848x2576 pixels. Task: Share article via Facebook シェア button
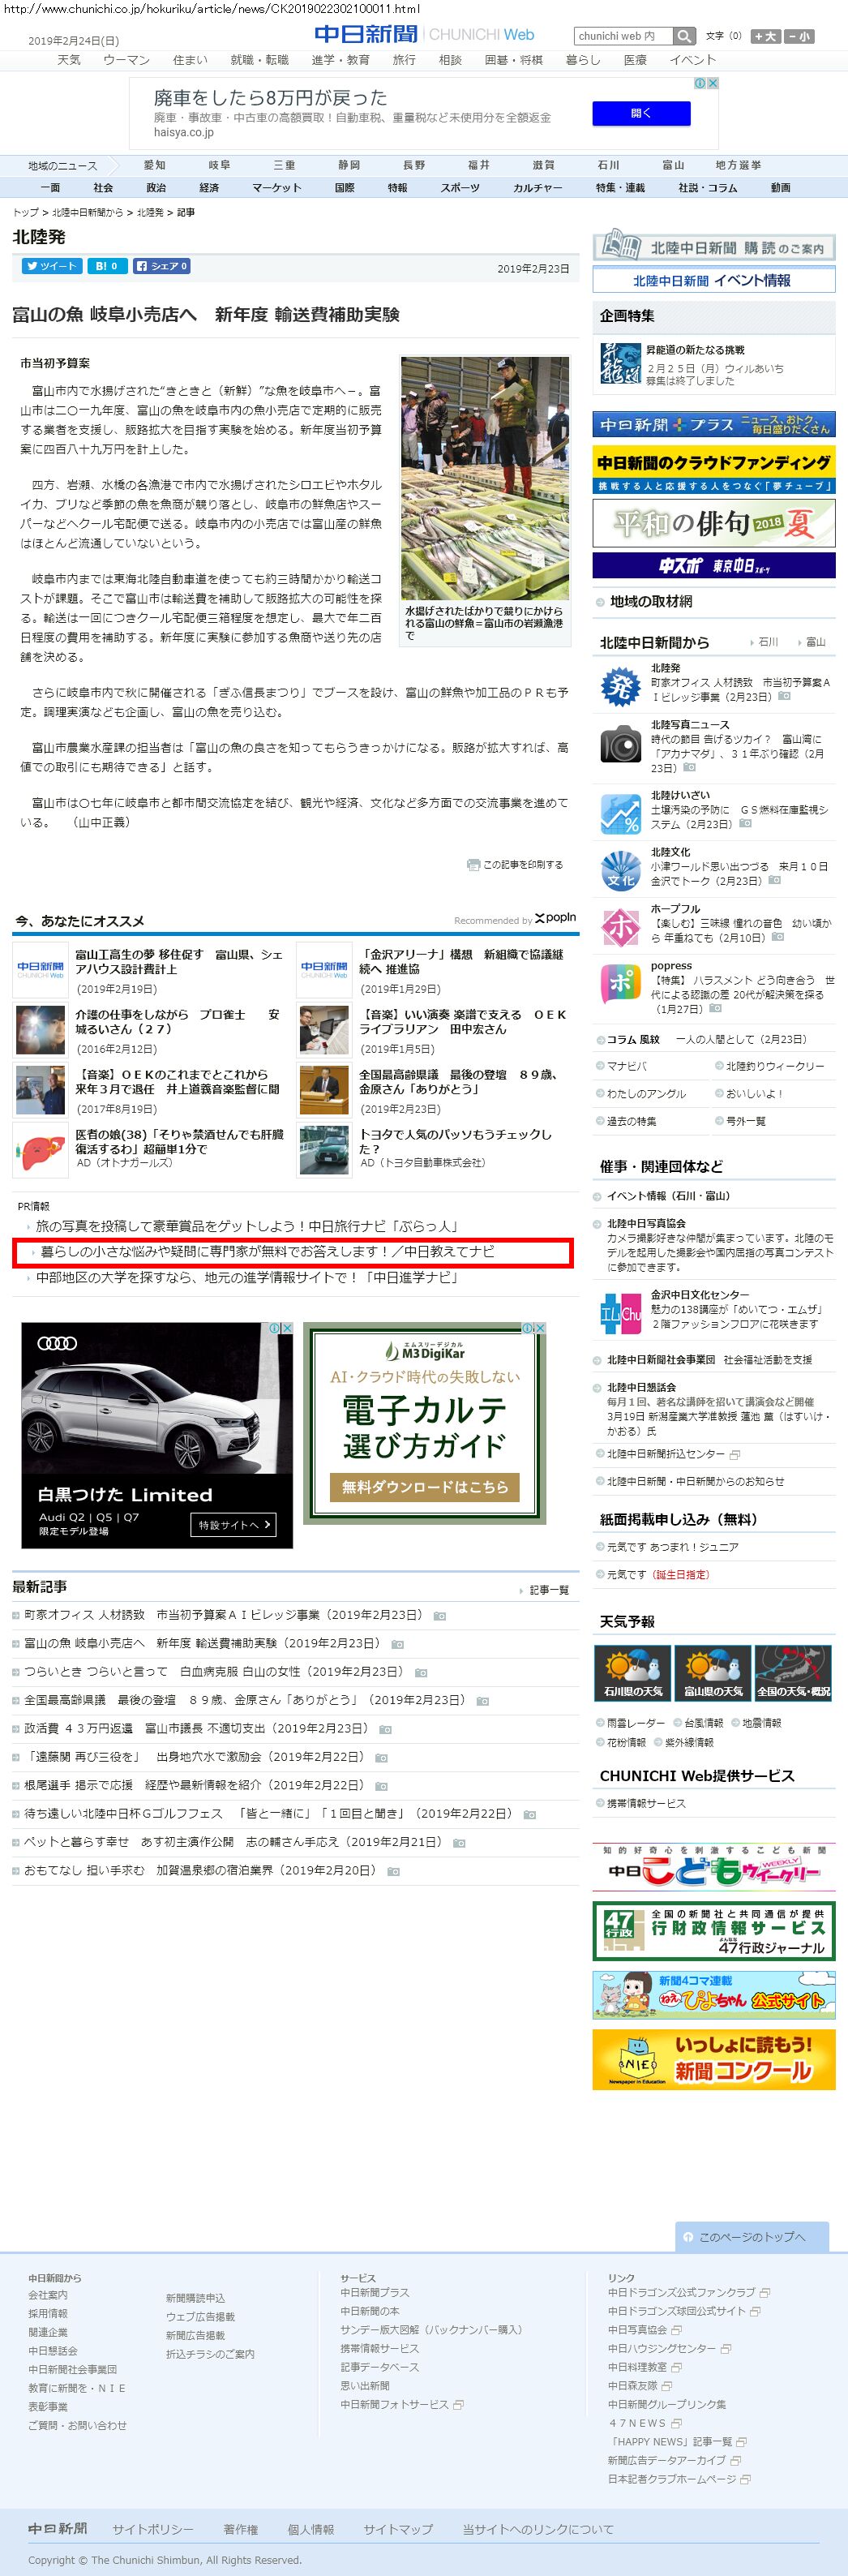[x=162, y=266]
